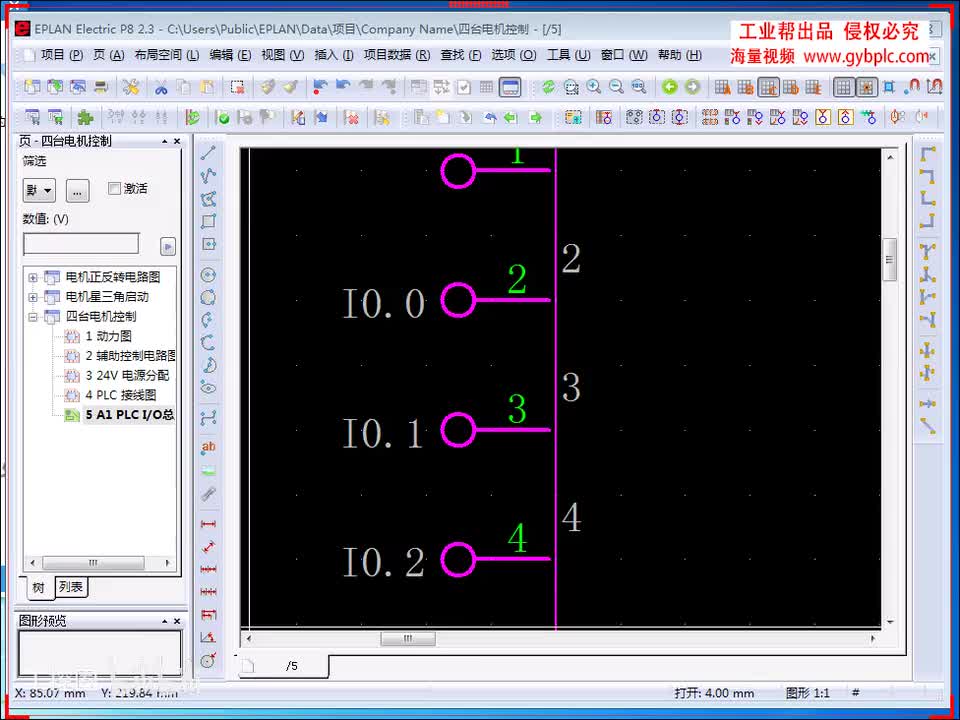Collapse the 四台电机控制 project node

click(x=33, y=317)
